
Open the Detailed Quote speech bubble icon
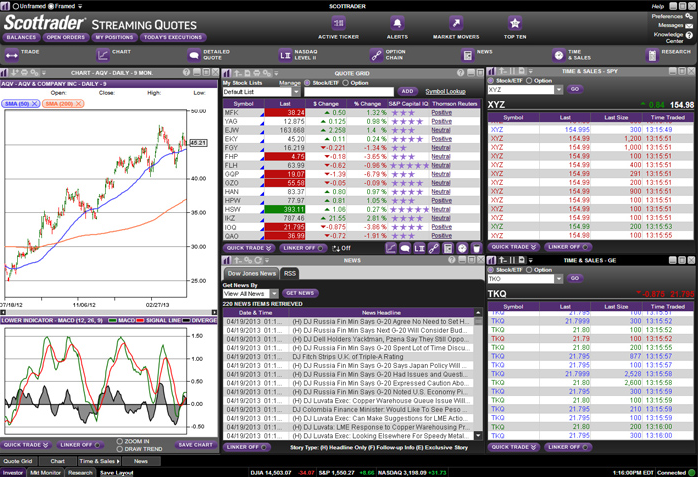194,55
